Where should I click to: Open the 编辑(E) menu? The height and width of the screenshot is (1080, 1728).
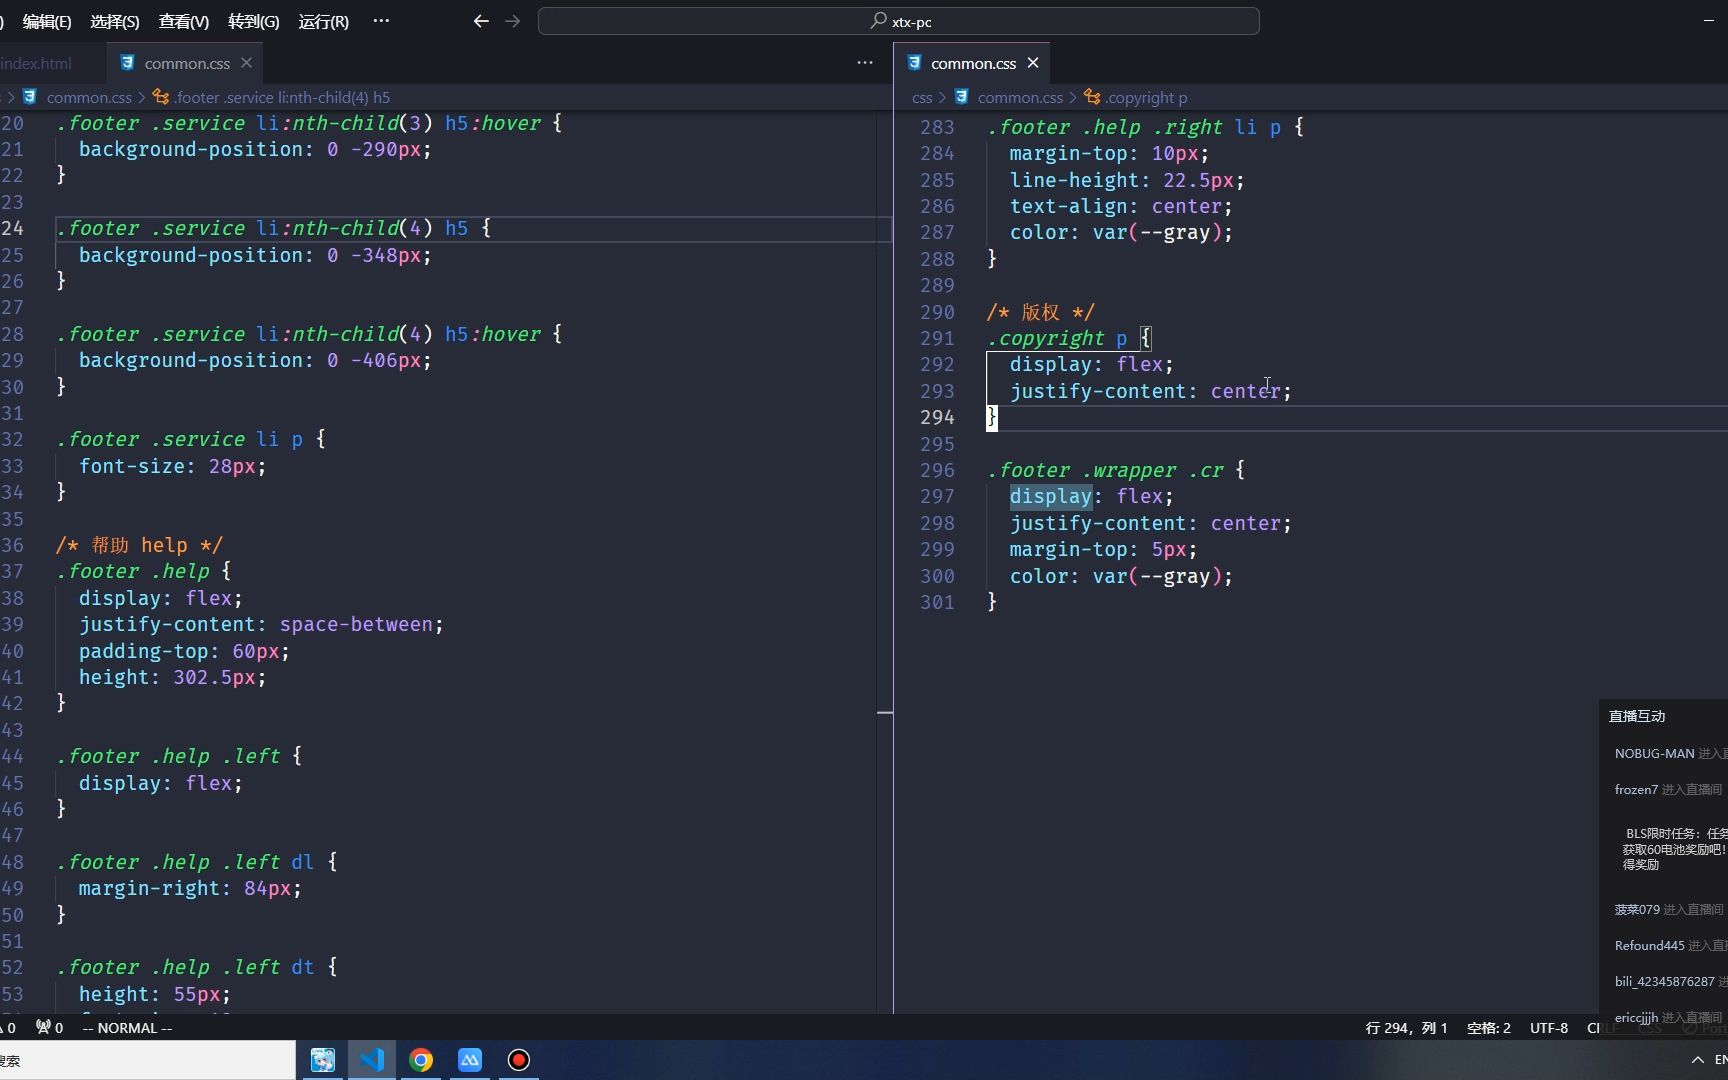pos(47,21)
